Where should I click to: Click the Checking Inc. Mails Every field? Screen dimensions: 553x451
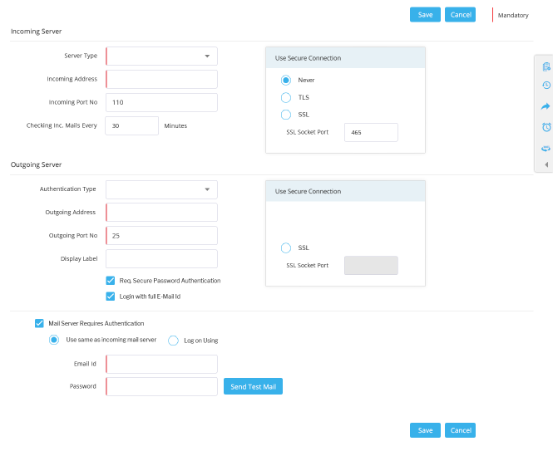coord(132,126)
